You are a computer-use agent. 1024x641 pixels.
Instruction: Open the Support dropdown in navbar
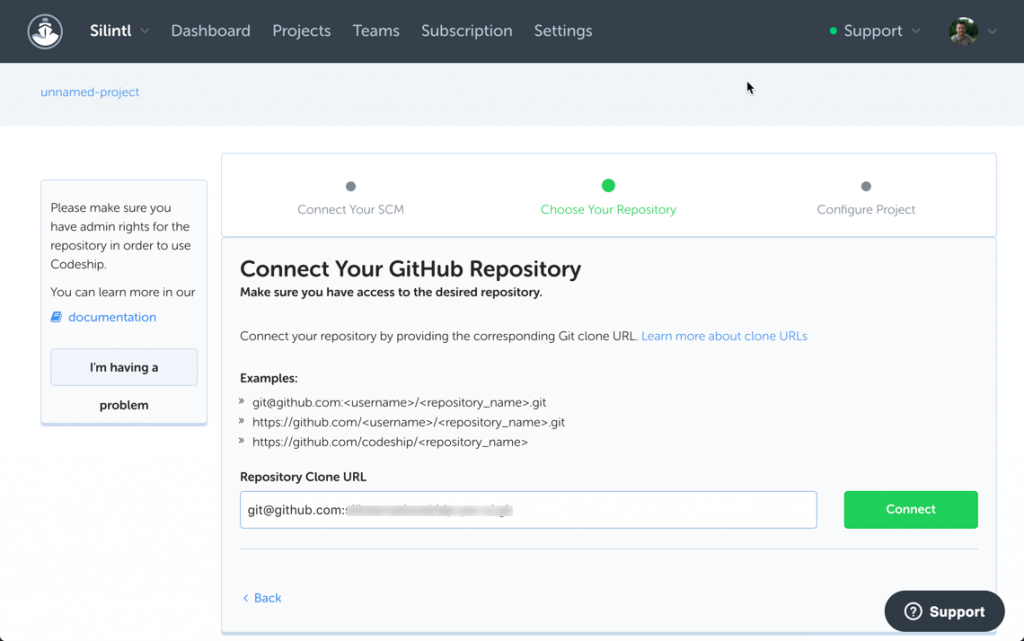tap(873, 31)
